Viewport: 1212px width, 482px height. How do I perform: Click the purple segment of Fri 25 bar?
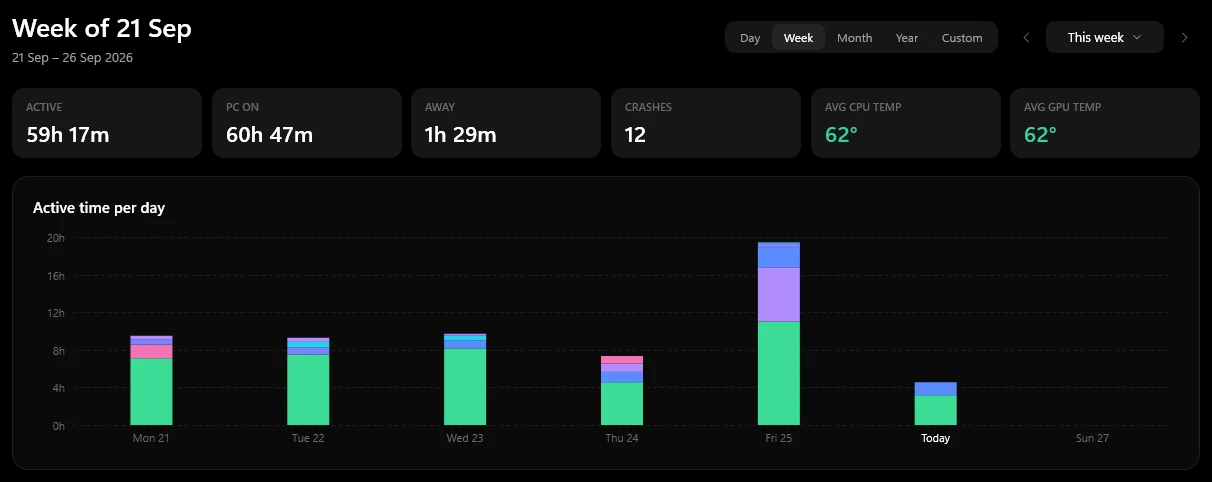(779, 294)
